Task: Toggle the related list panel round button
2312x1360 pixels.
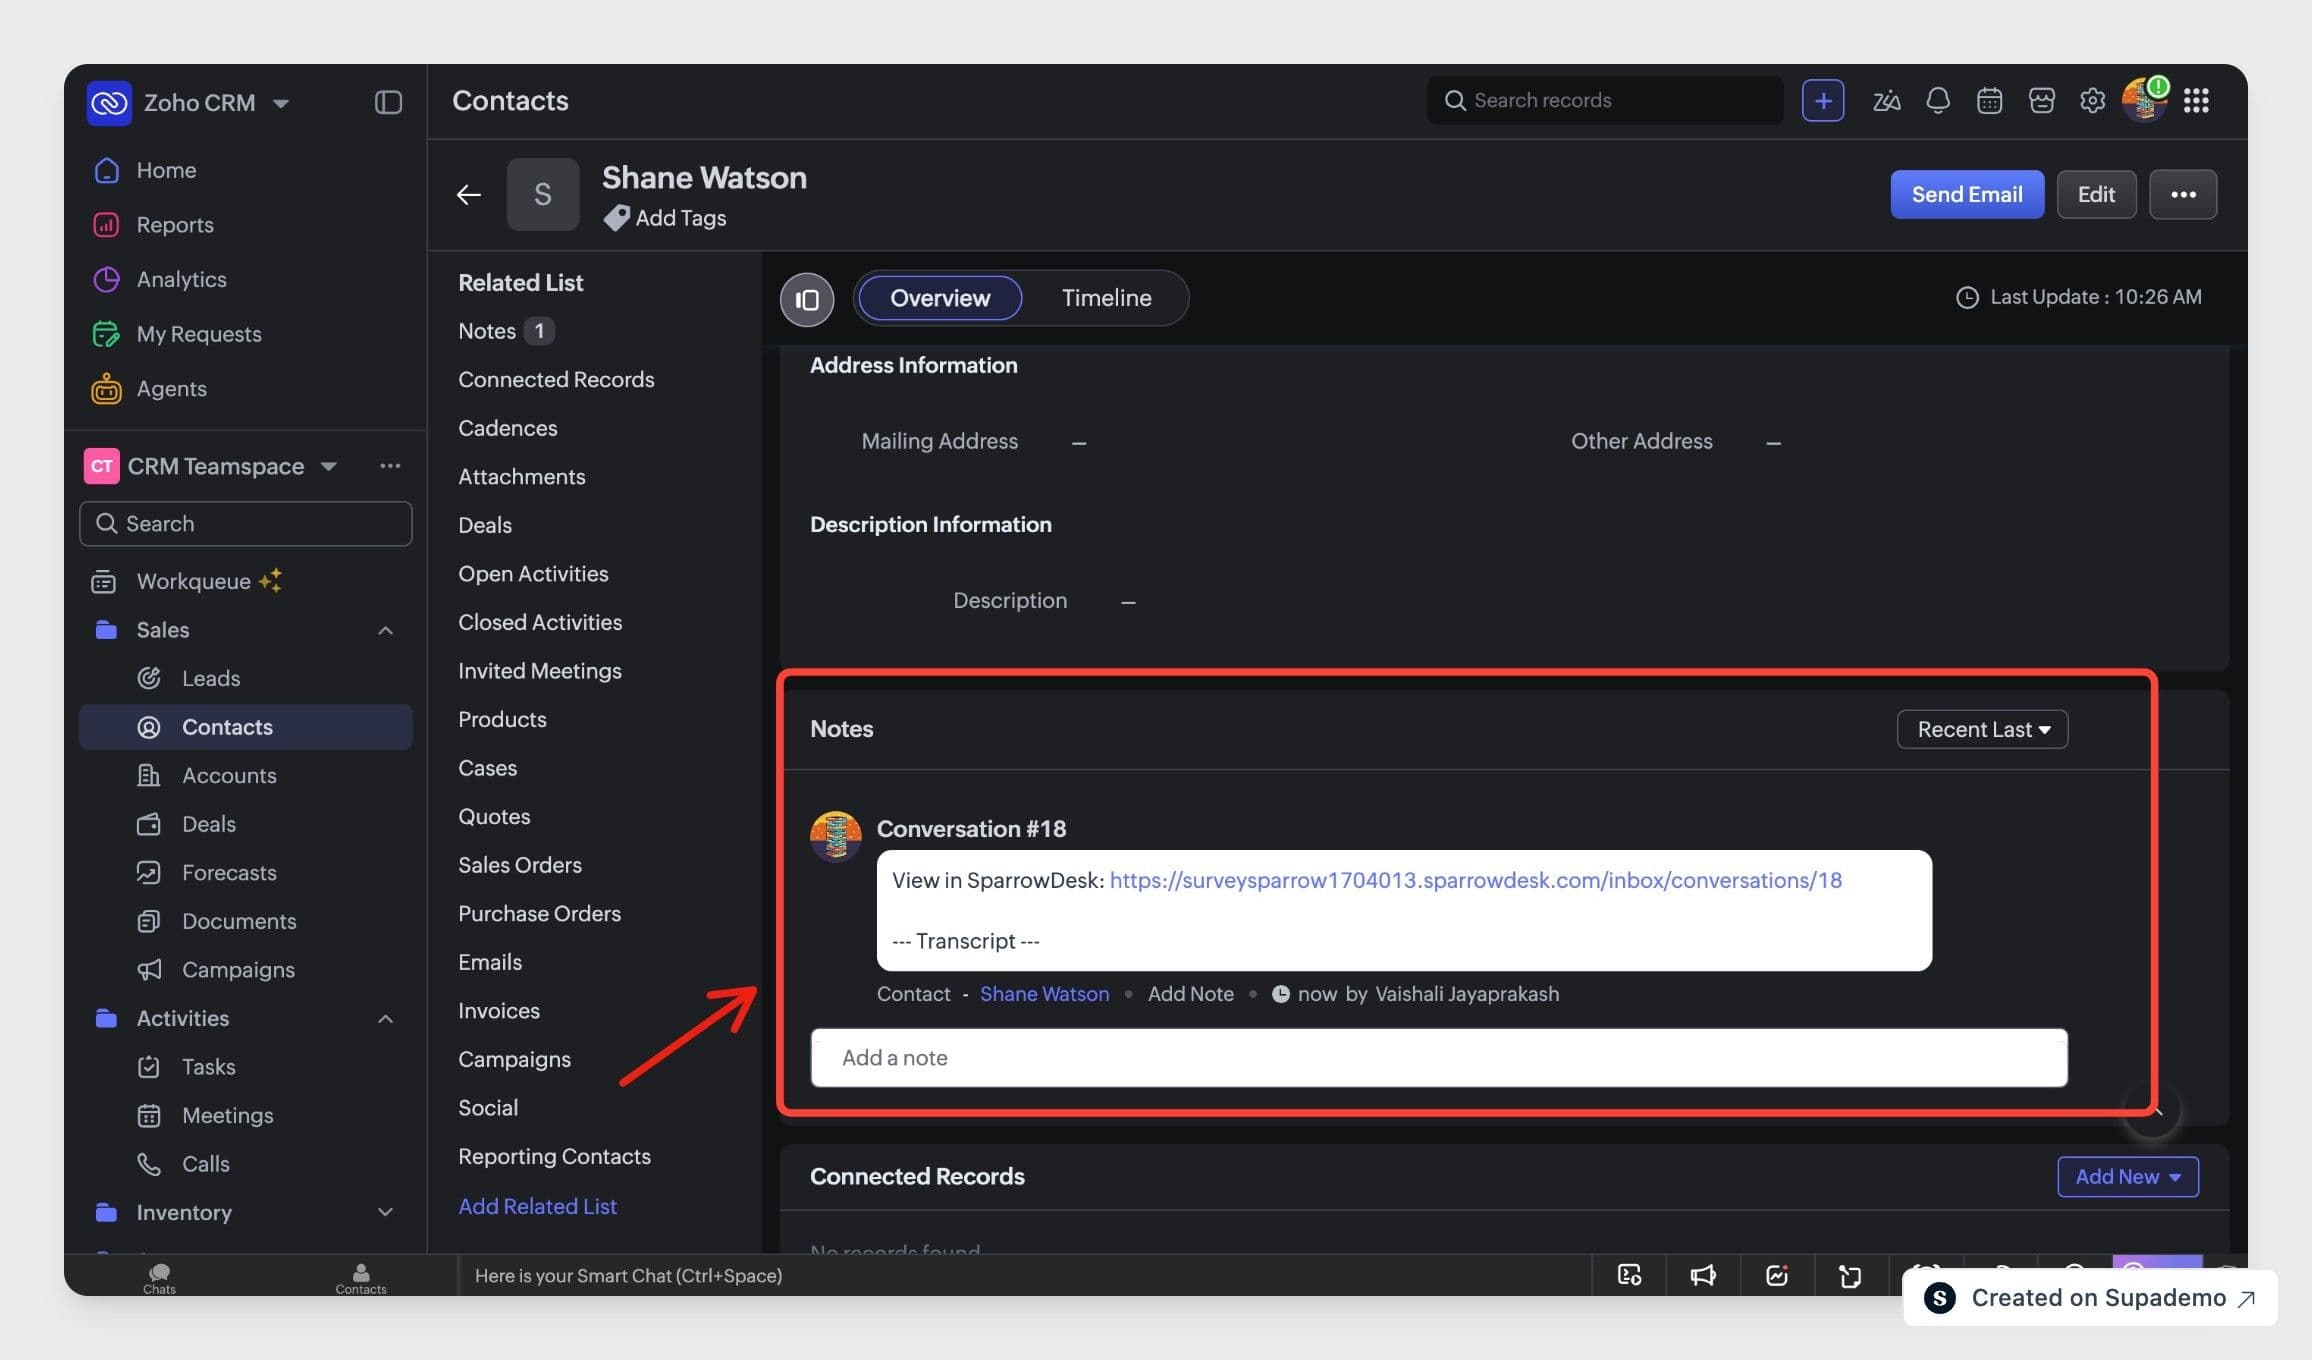Action: [807, 299]
